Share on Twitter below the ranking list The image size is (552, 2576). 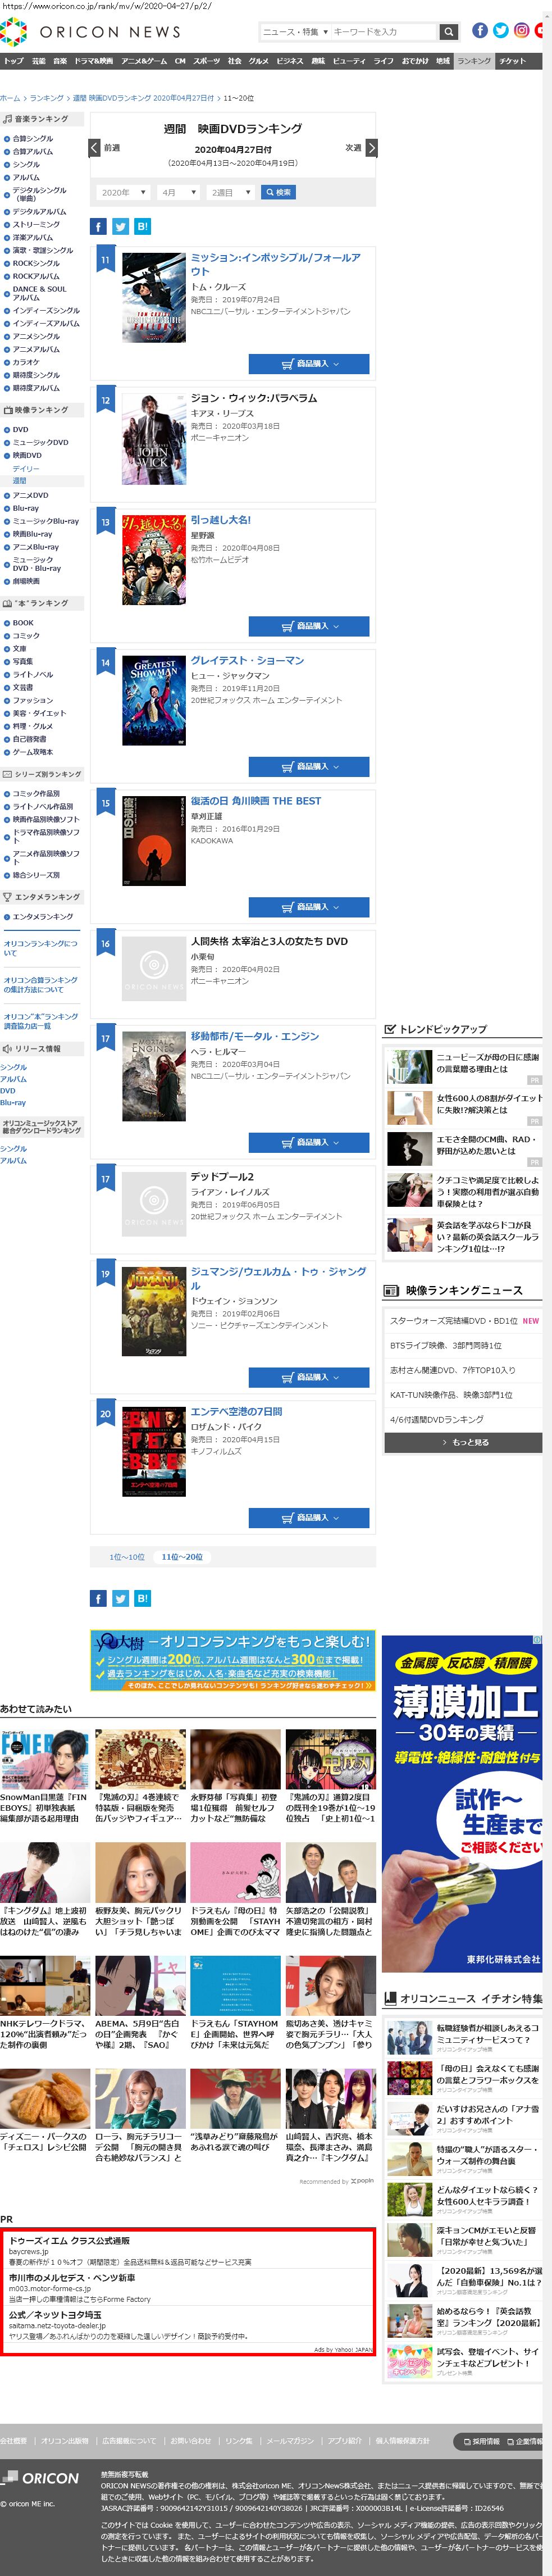(x=120, y=1597)
